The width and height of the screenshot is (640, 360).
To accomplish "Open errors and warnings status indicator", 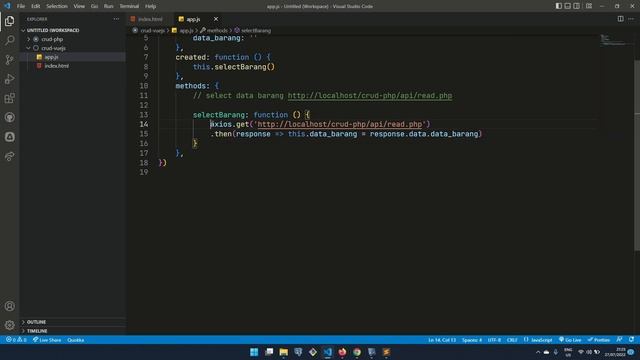I will (16, 340).
